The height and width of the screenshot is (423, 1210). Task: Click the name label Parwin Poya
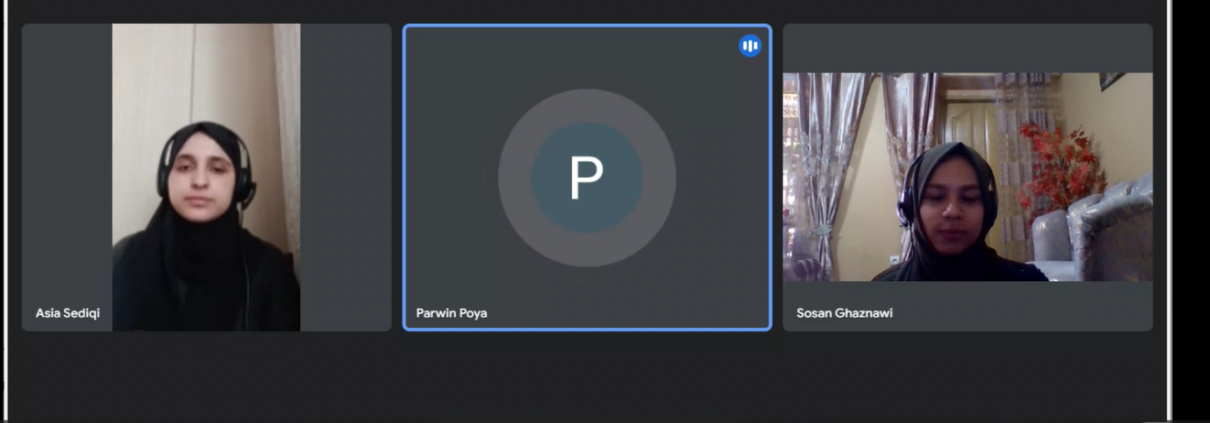pos(452,313)
